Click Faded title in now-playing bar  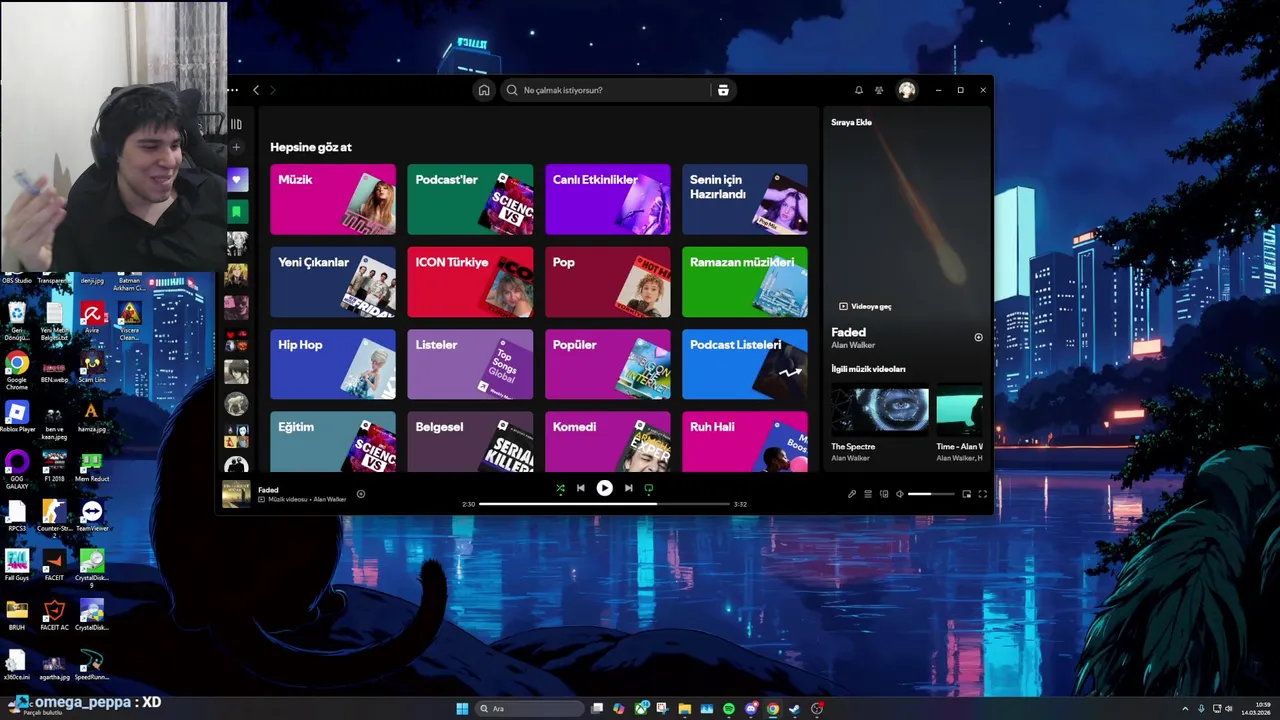click(x=268, y=490)
